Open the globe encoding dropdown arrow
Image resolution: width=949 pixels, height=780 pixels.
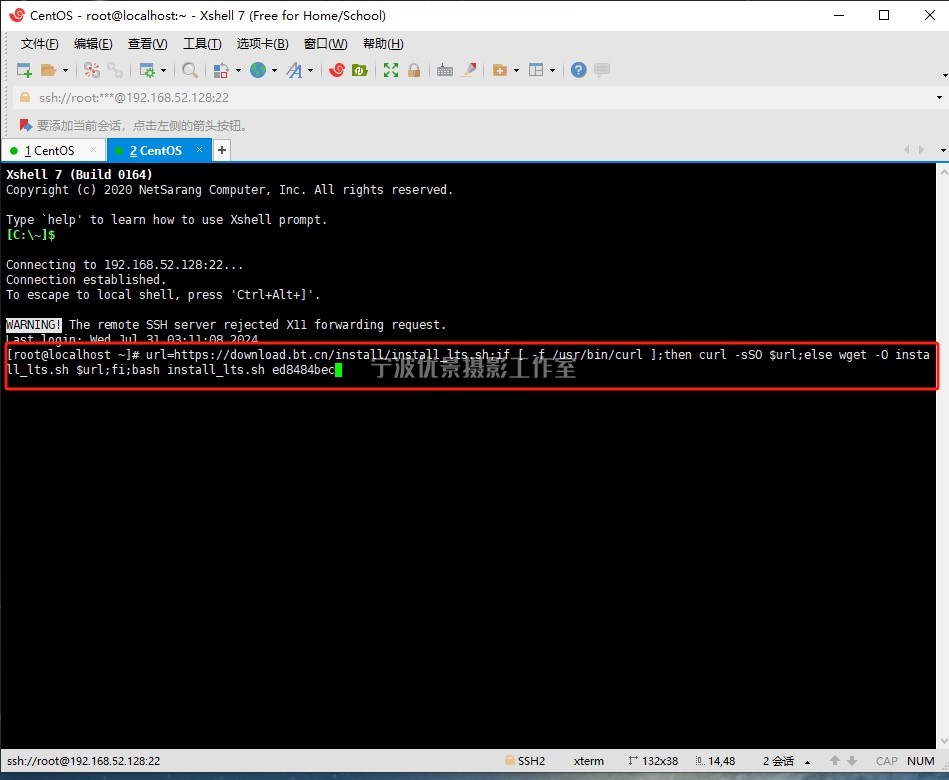click(274, 71)
